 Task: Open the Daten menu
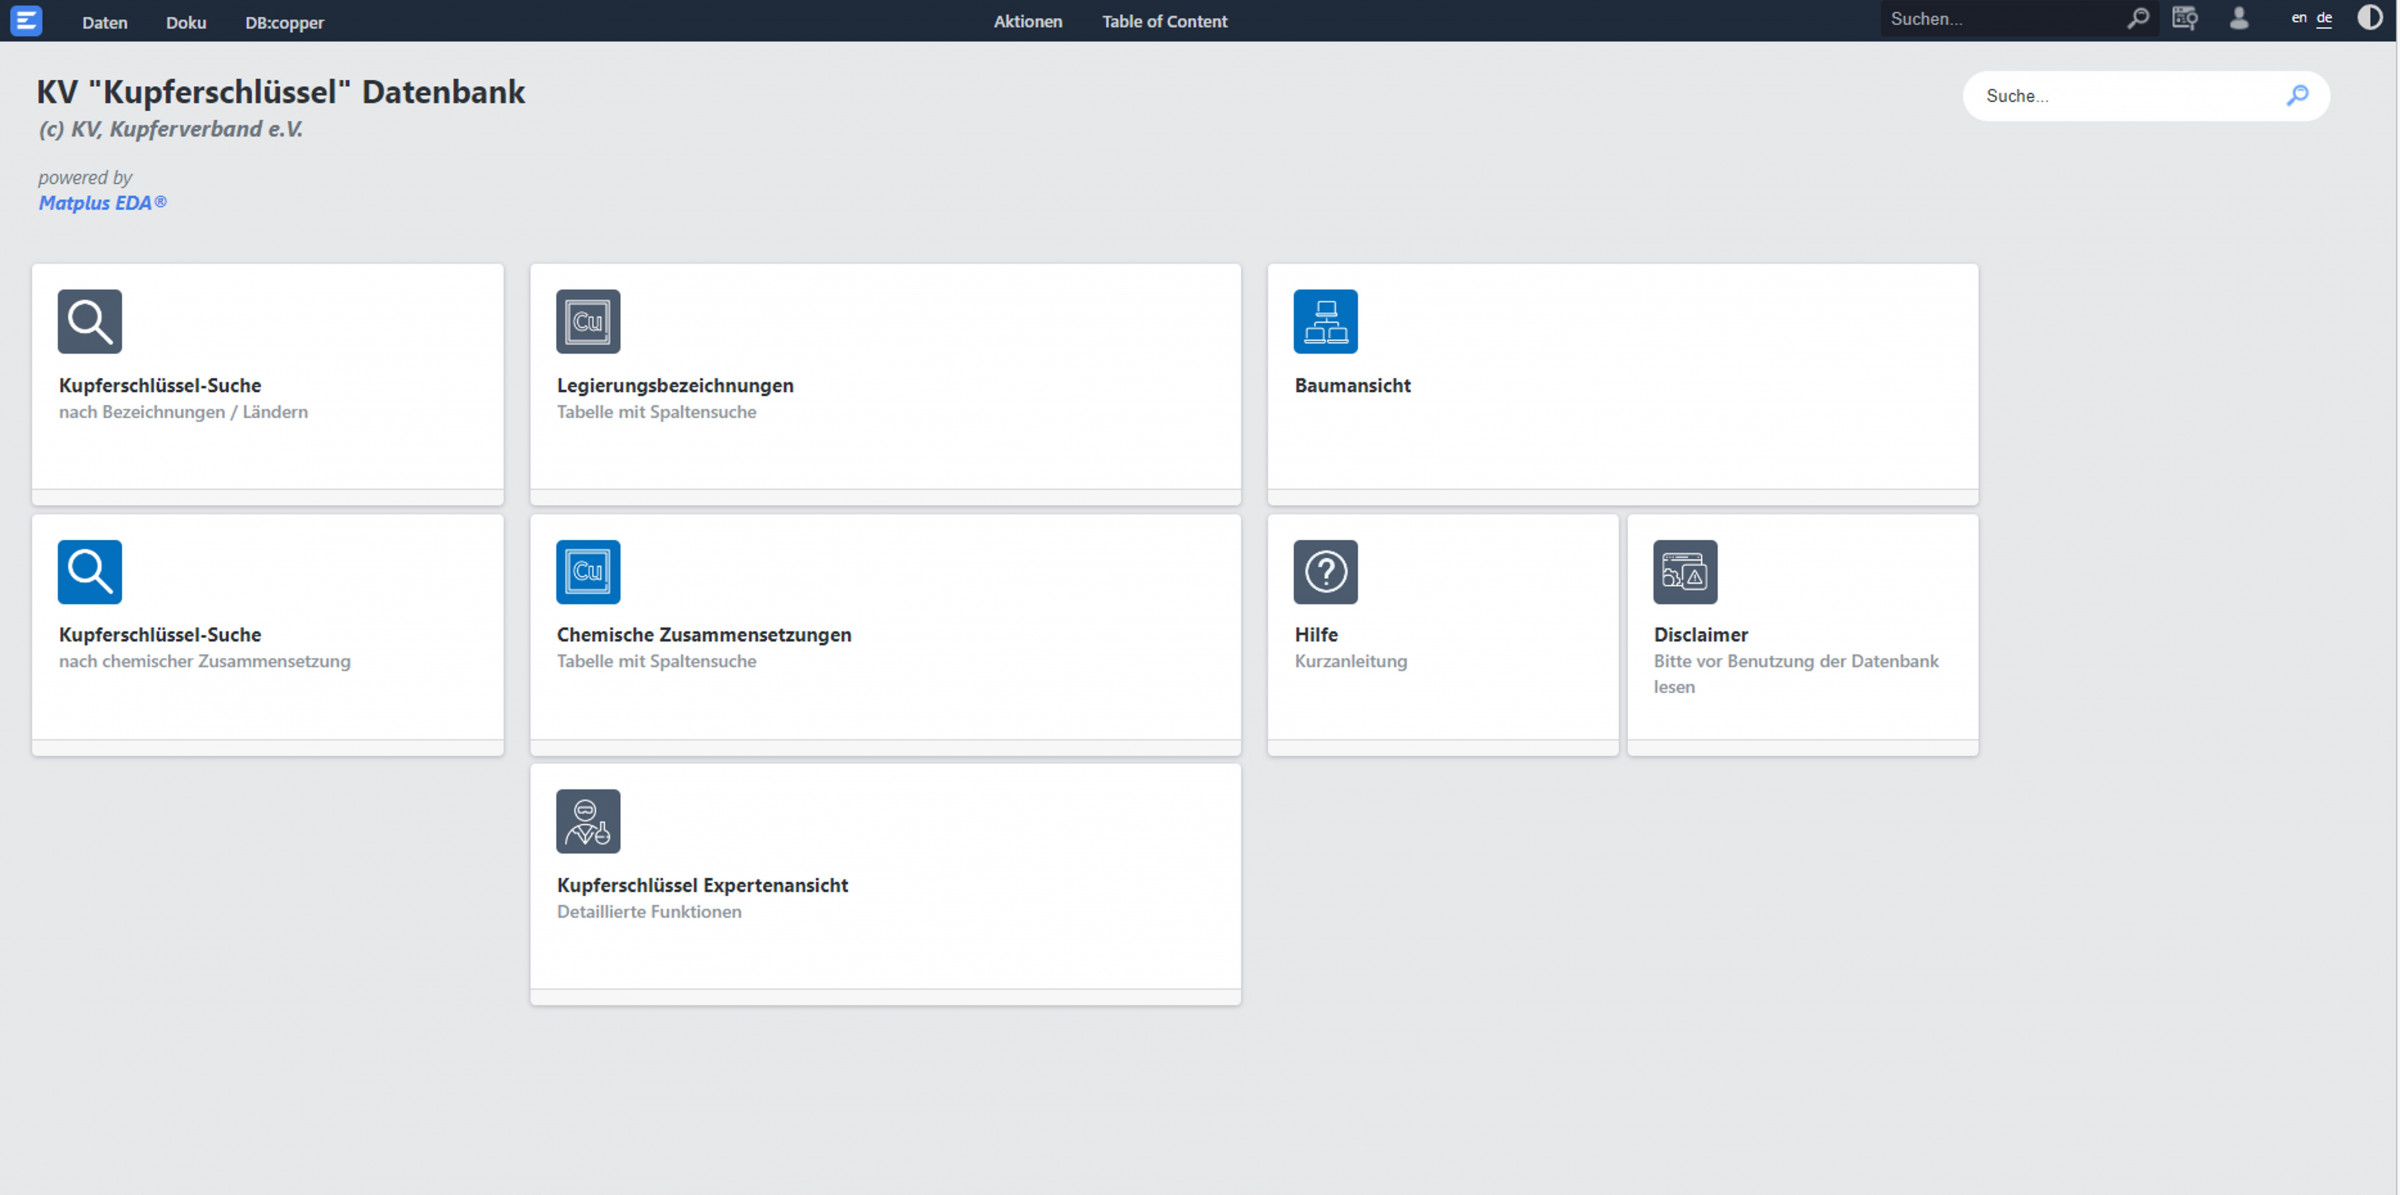tap(104, 22)
